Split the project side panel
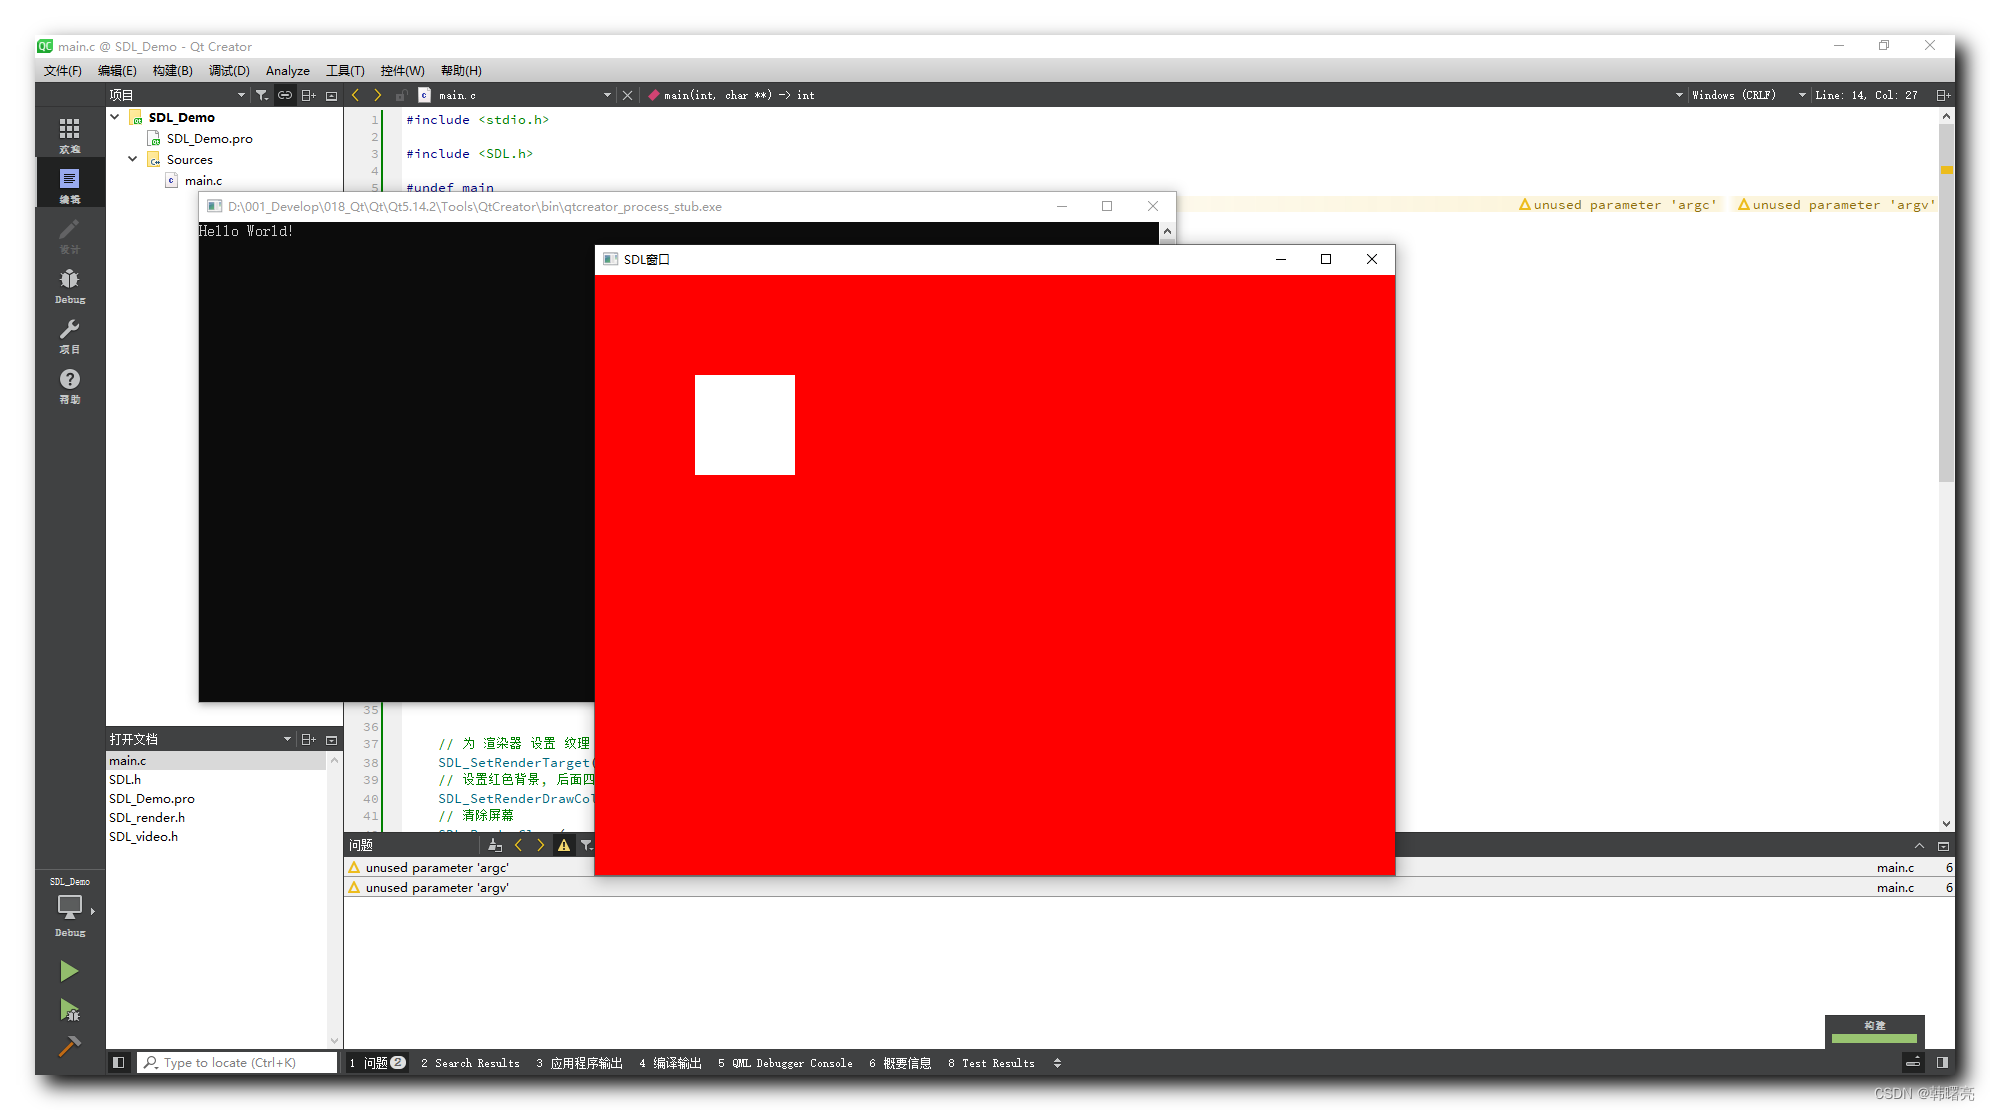1990x1110 pixels. [308, 95]
